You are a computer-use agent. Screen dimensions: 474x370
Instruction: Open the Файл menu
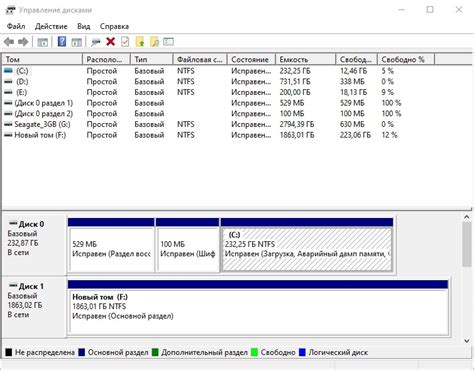point(16,26)
